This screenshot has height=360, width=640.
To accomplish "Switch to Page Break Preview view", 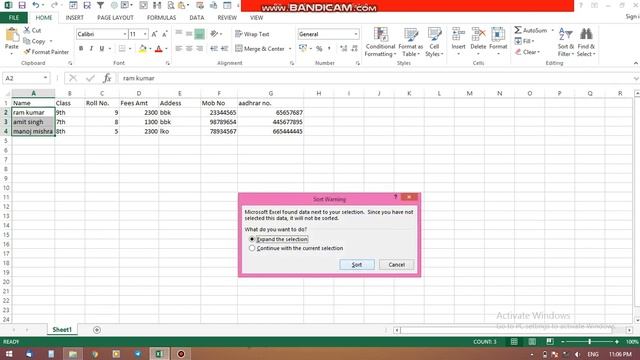I will [550, 342].
